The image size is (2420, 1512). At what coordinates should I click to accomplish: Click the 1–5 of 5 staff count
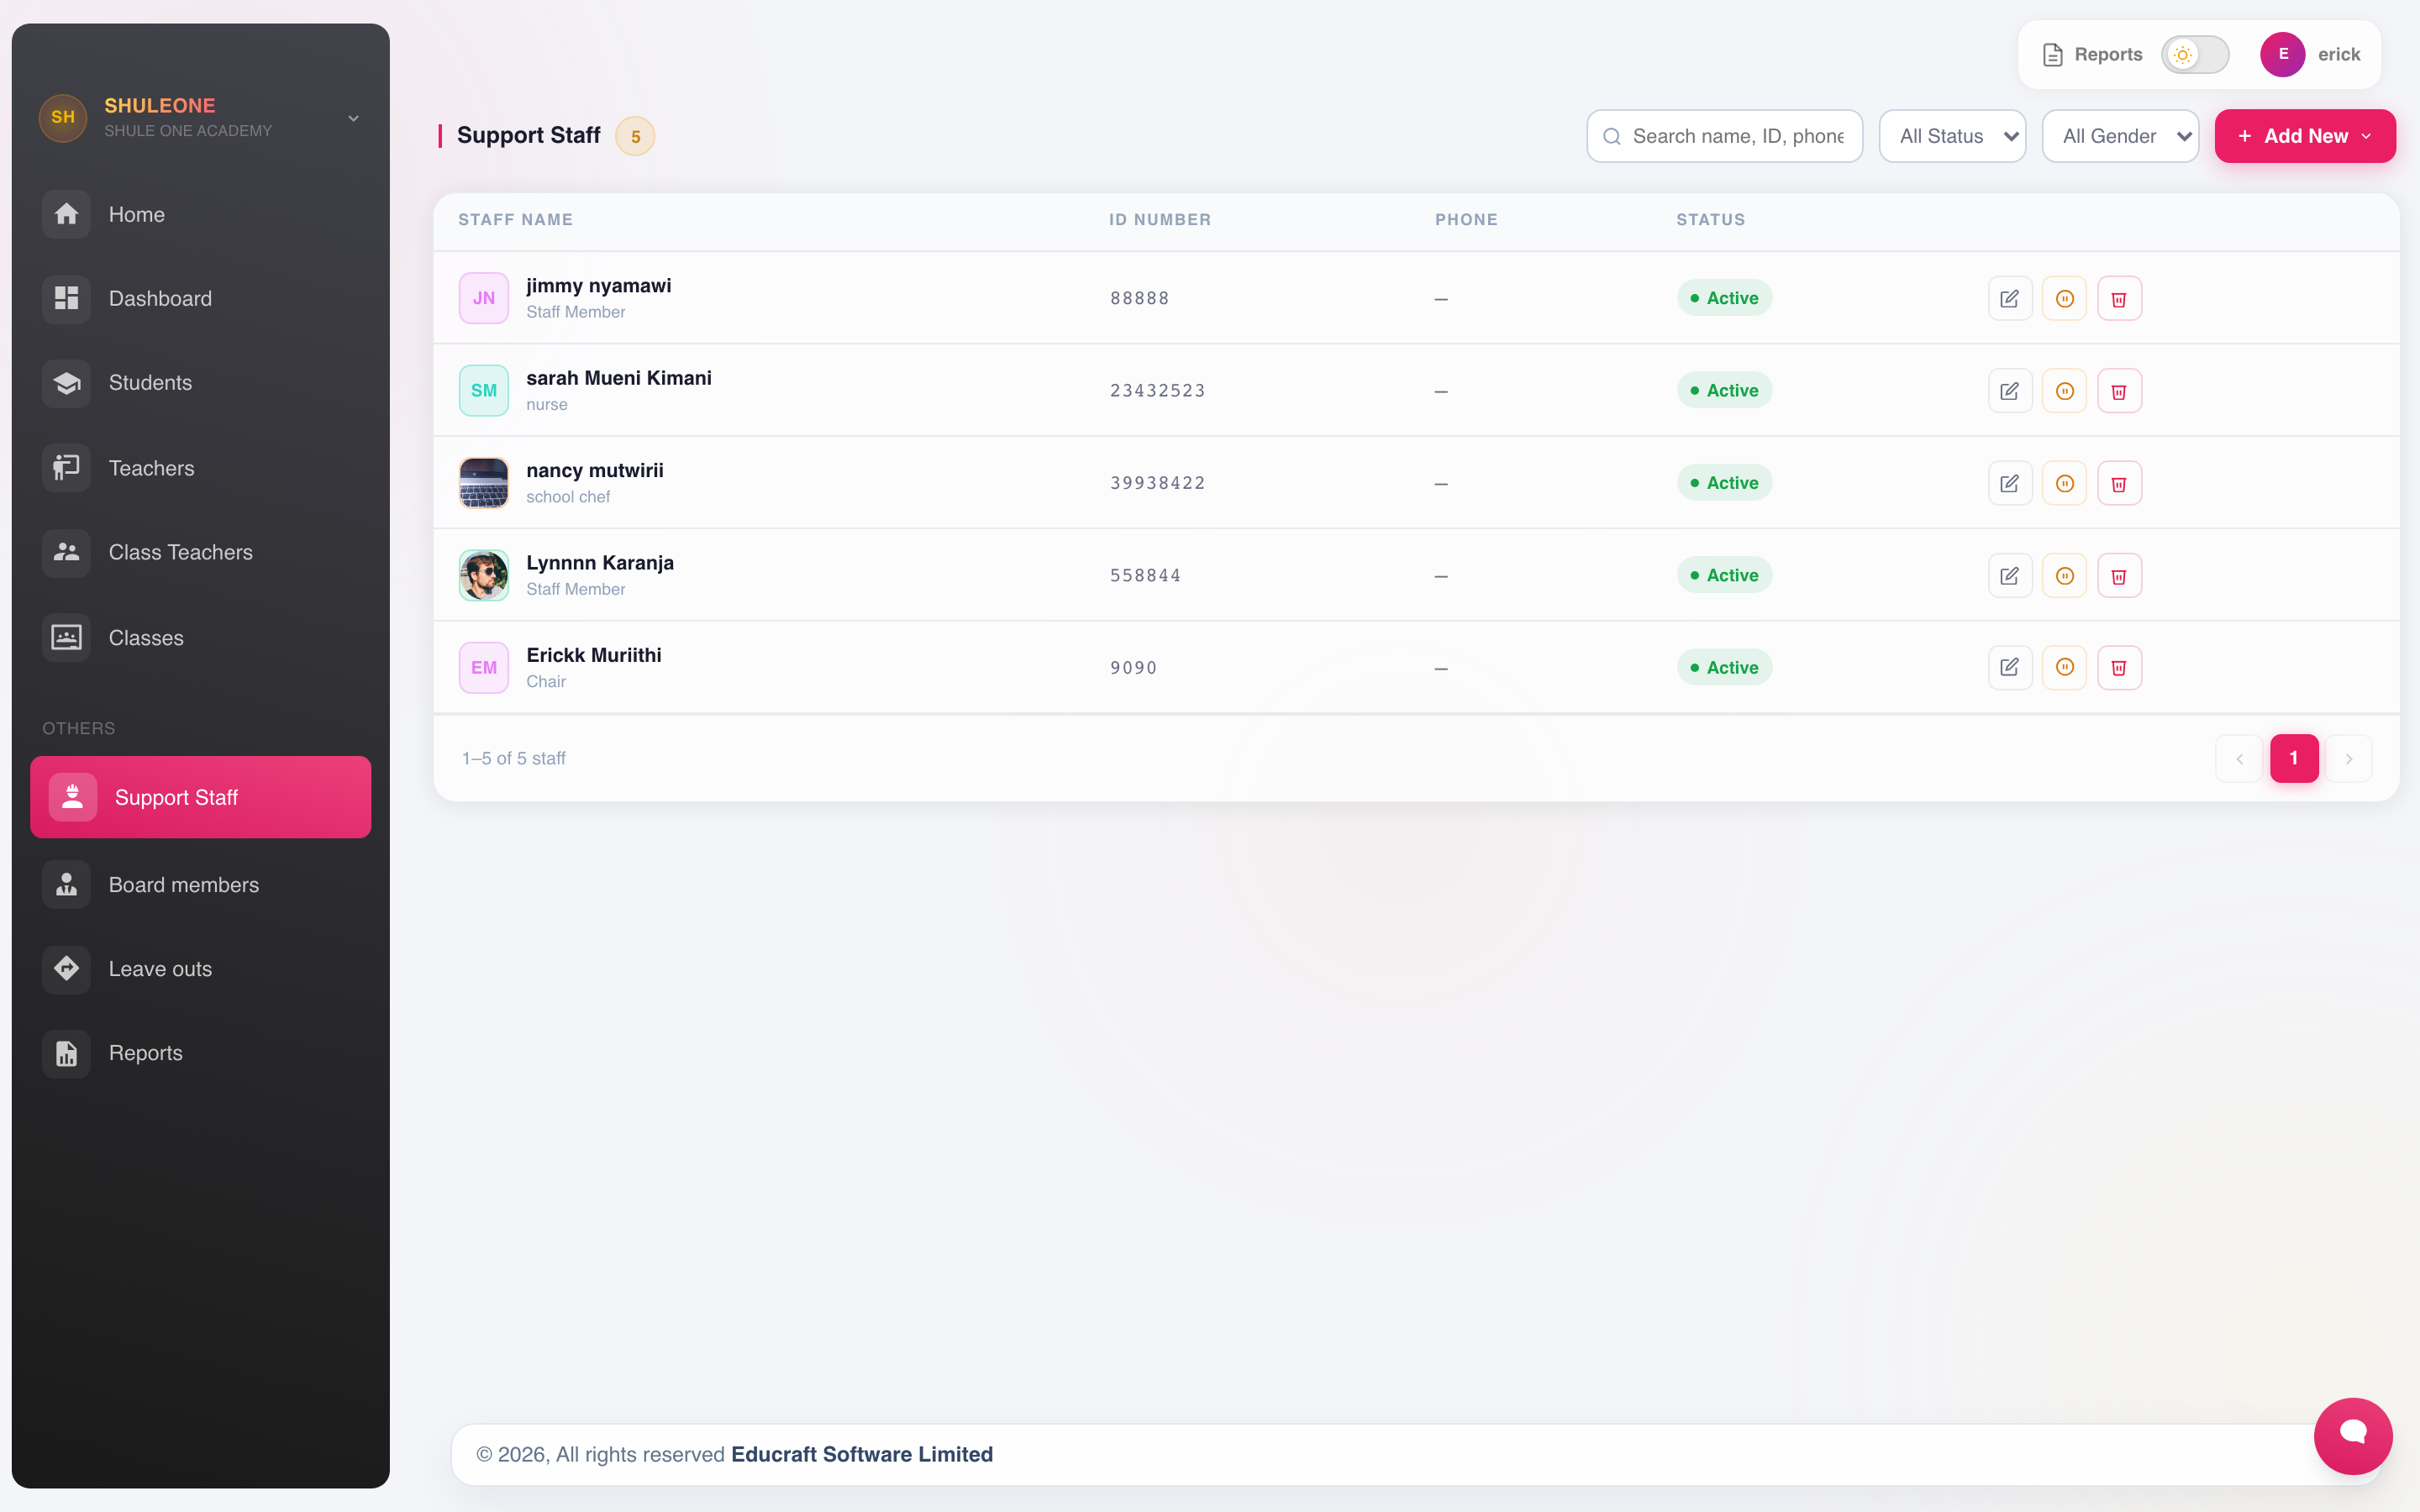[x=514, y=758]
